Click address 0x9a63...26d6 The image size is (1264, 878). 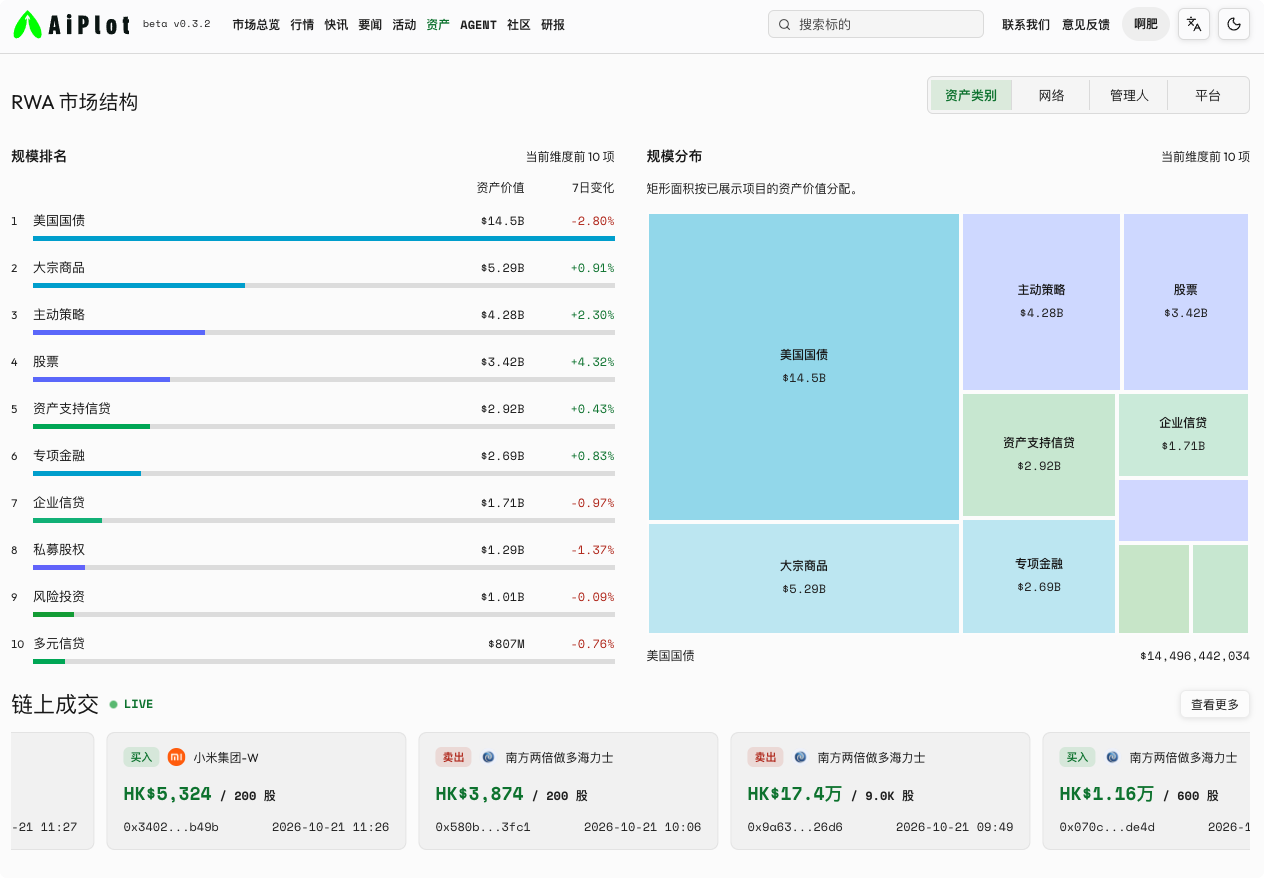pyautogui.click(x=795, y=827)
